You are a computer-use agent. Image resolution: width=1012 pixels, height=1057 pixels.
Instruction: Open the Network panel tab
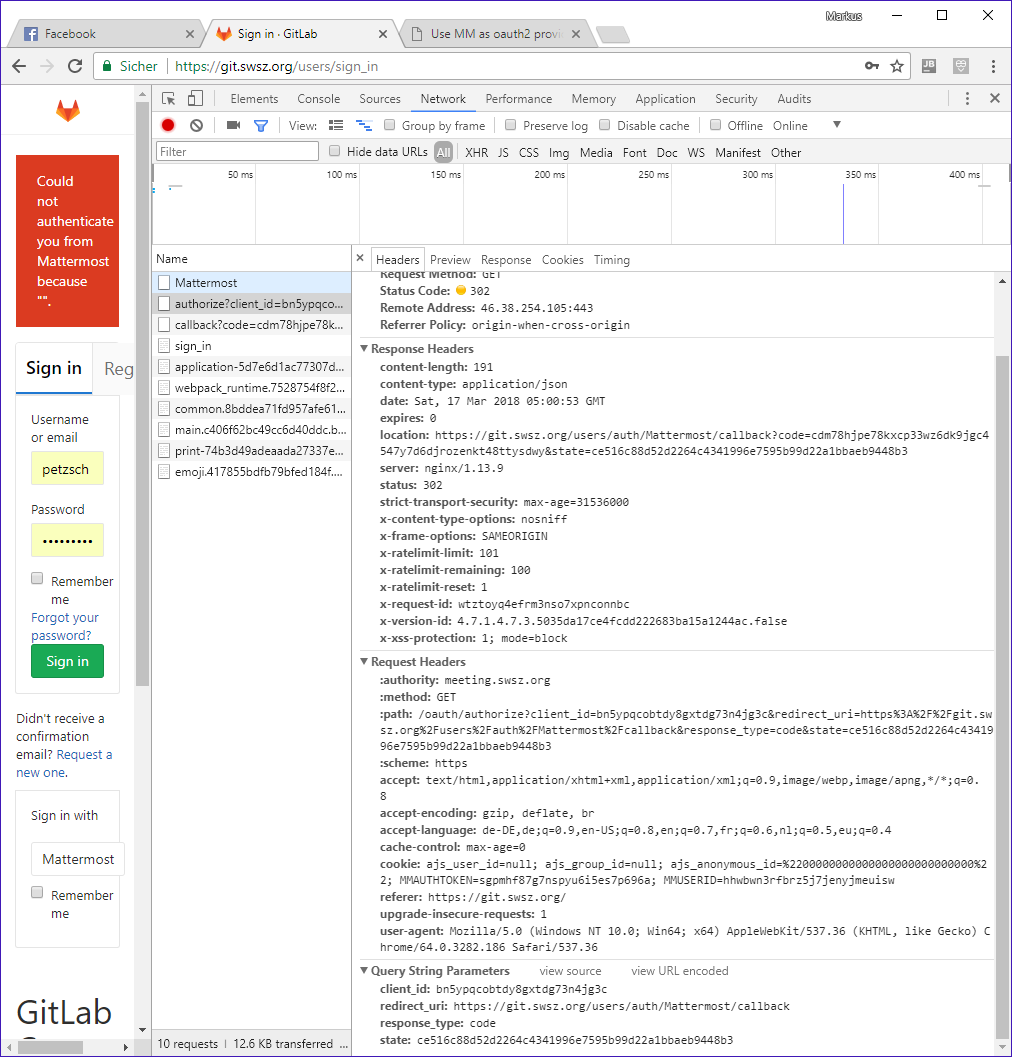(x=443, y=98)
